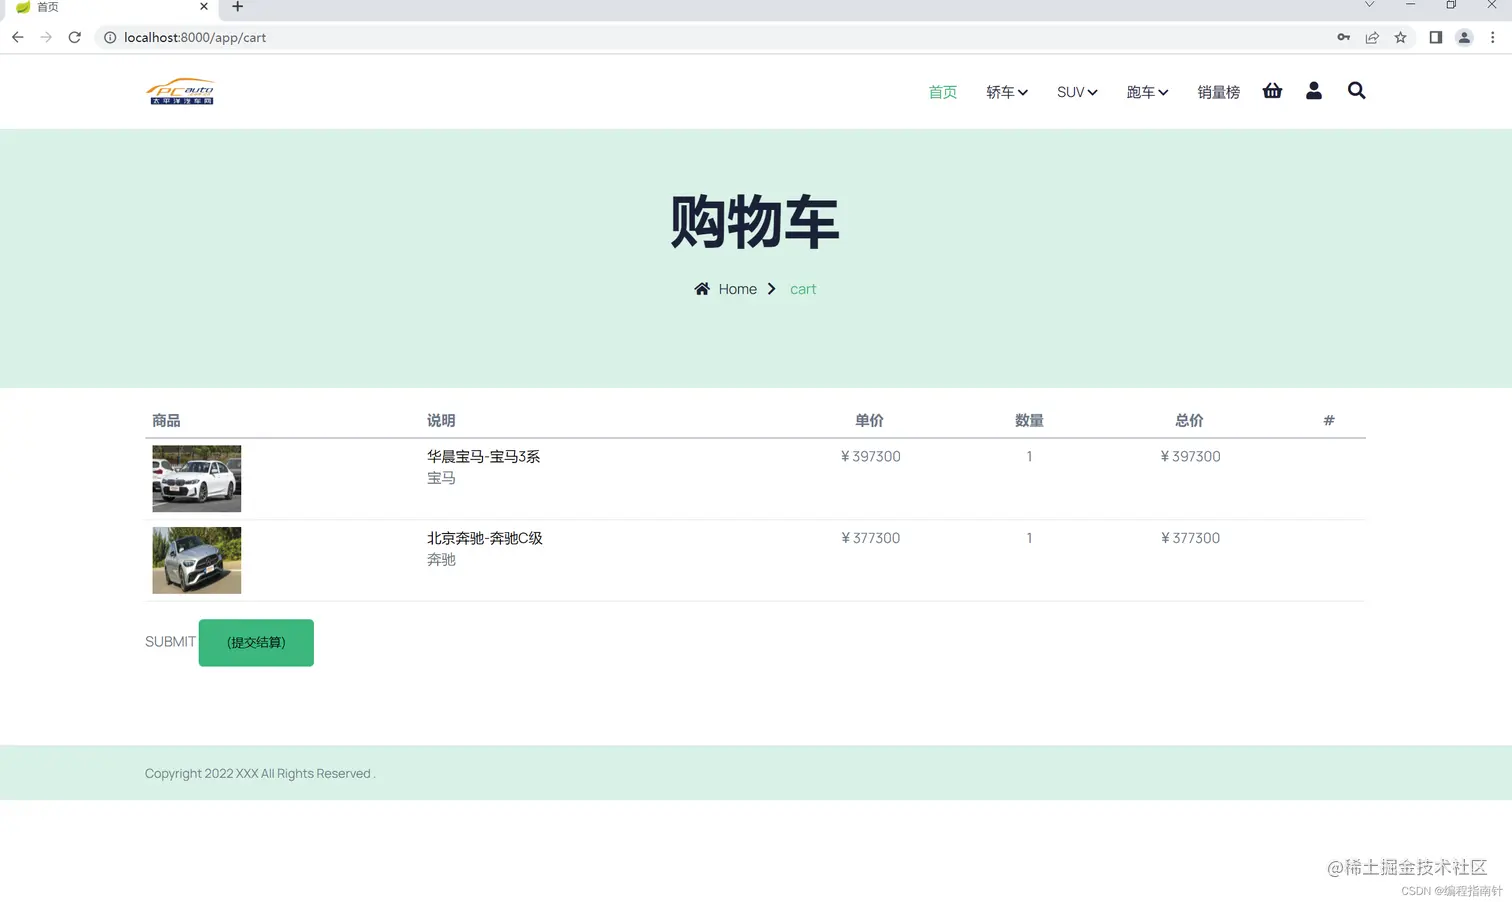Screen dimensions: 1512x902
Task: Click the silver Mercedes car thumbnail
Action: click(196, 560)
